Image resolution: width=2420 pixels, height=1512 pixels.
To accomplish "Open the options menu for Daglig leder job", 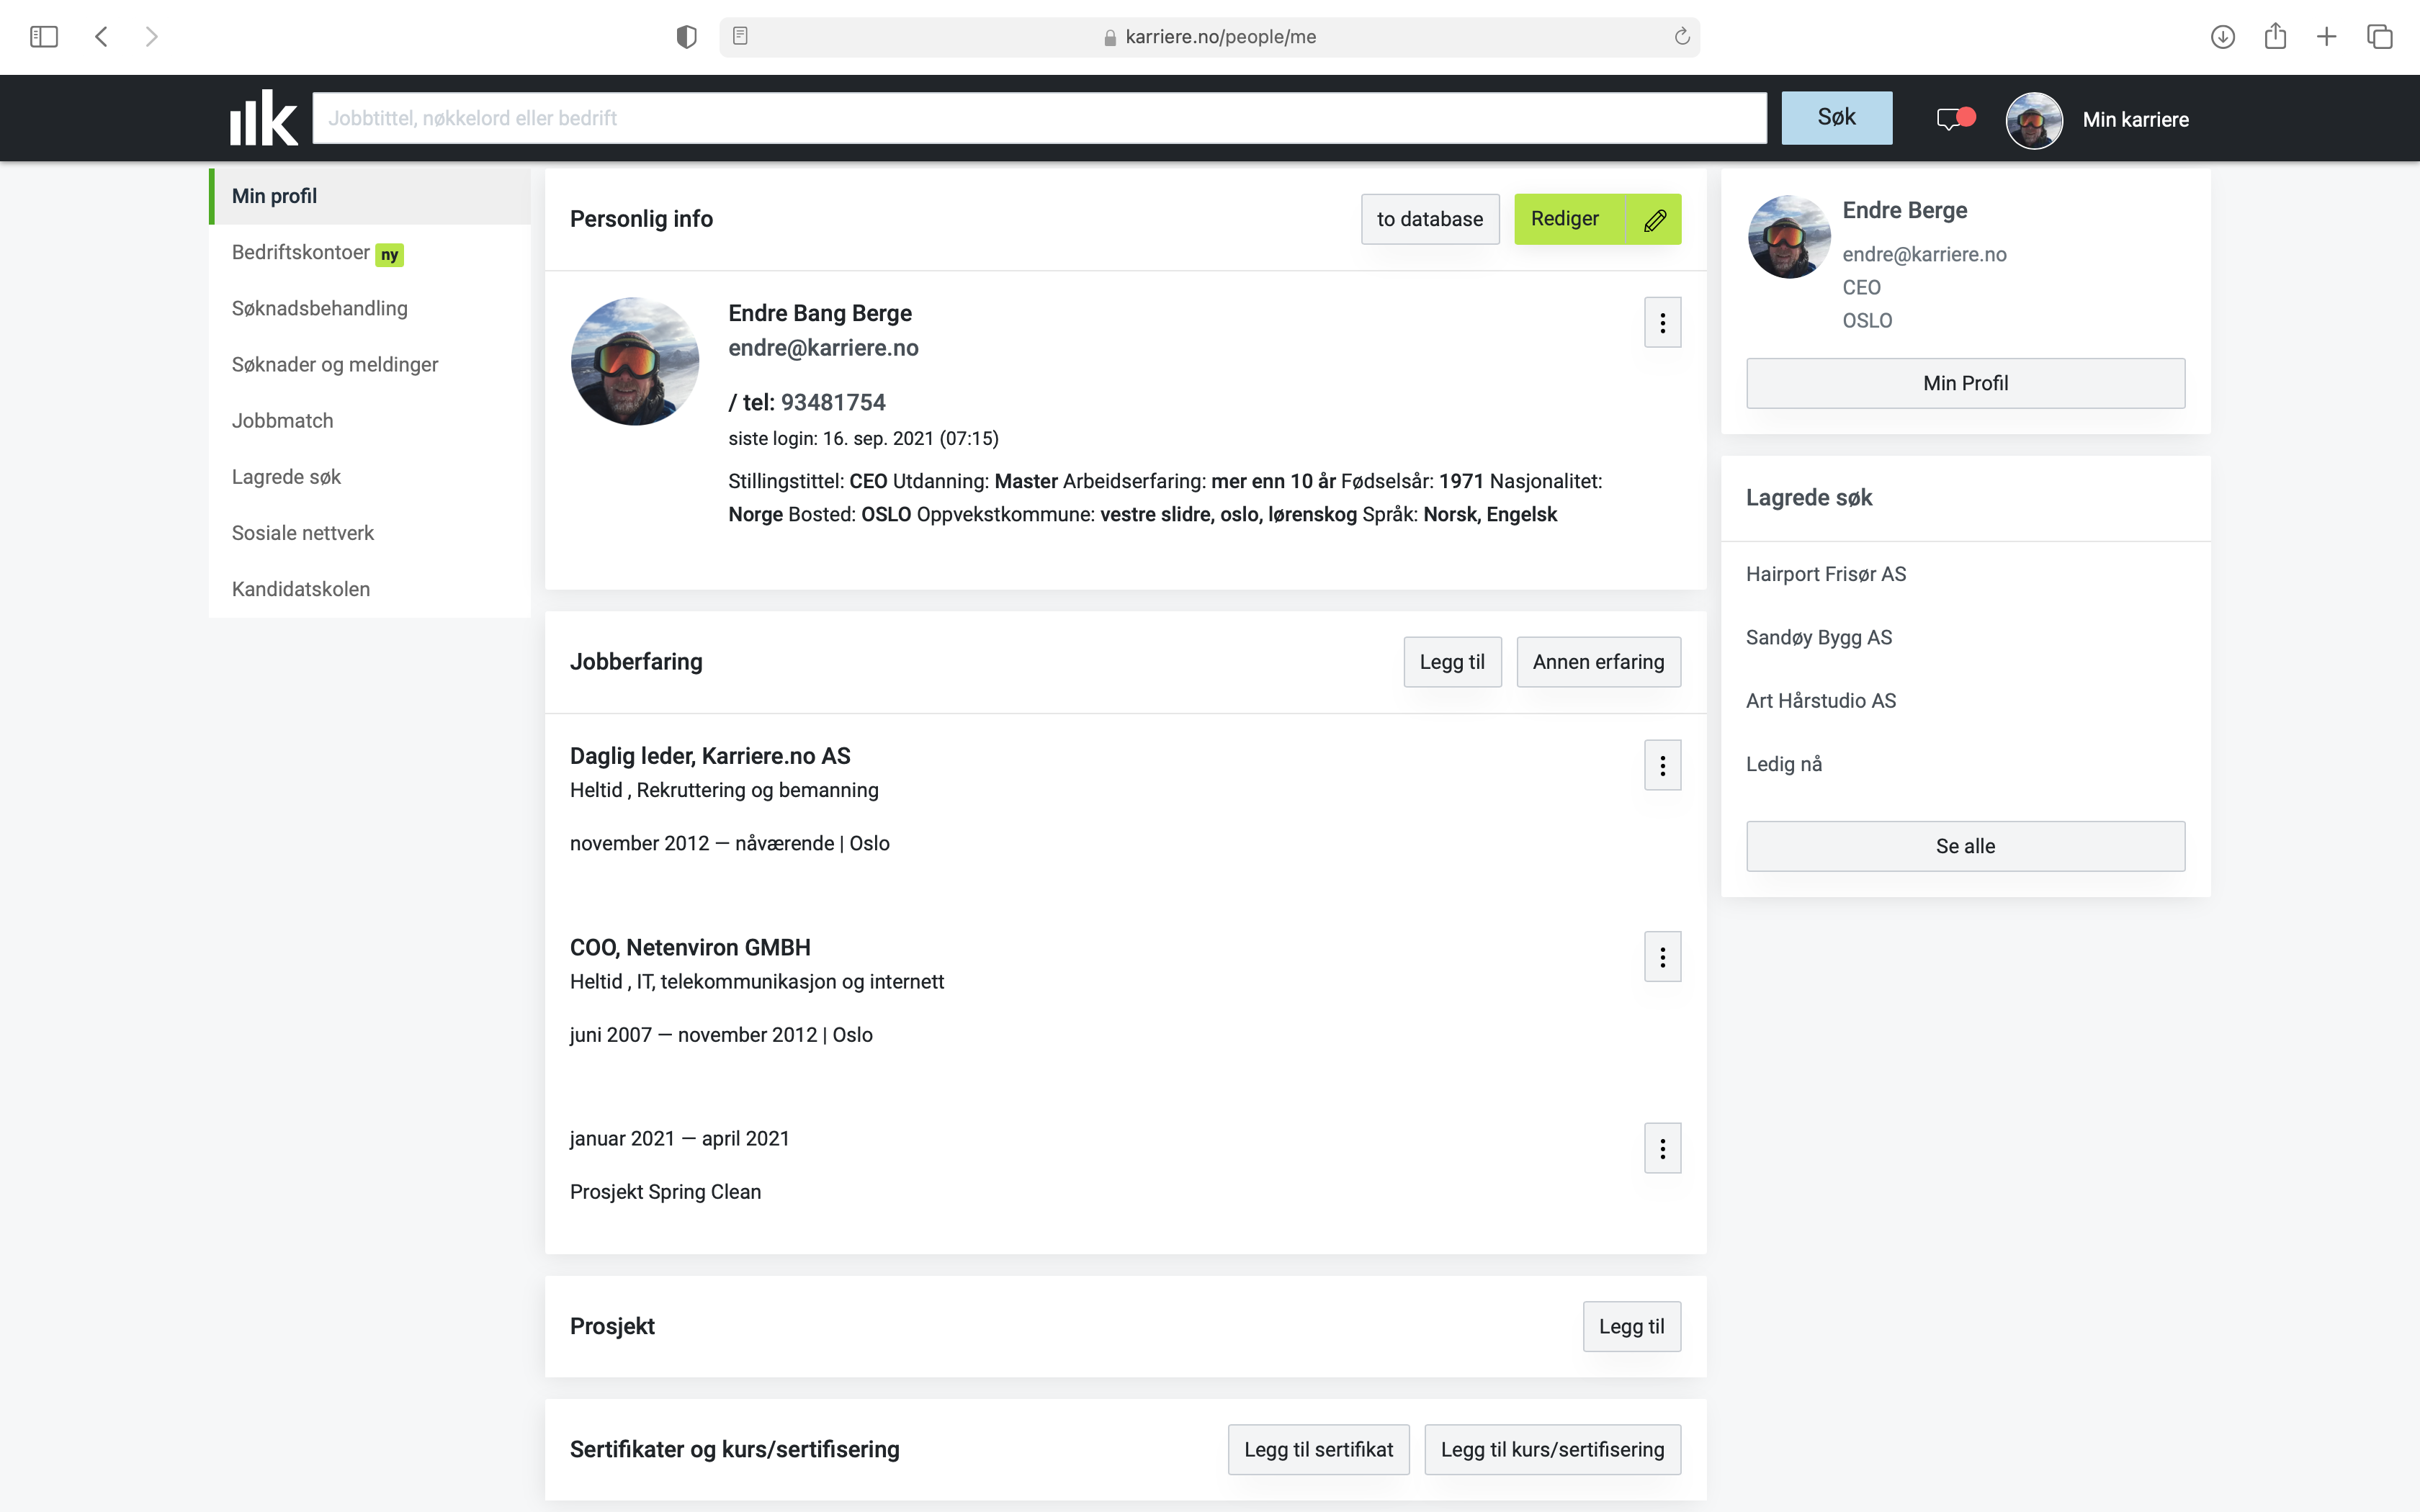I will pos(1662,765).
